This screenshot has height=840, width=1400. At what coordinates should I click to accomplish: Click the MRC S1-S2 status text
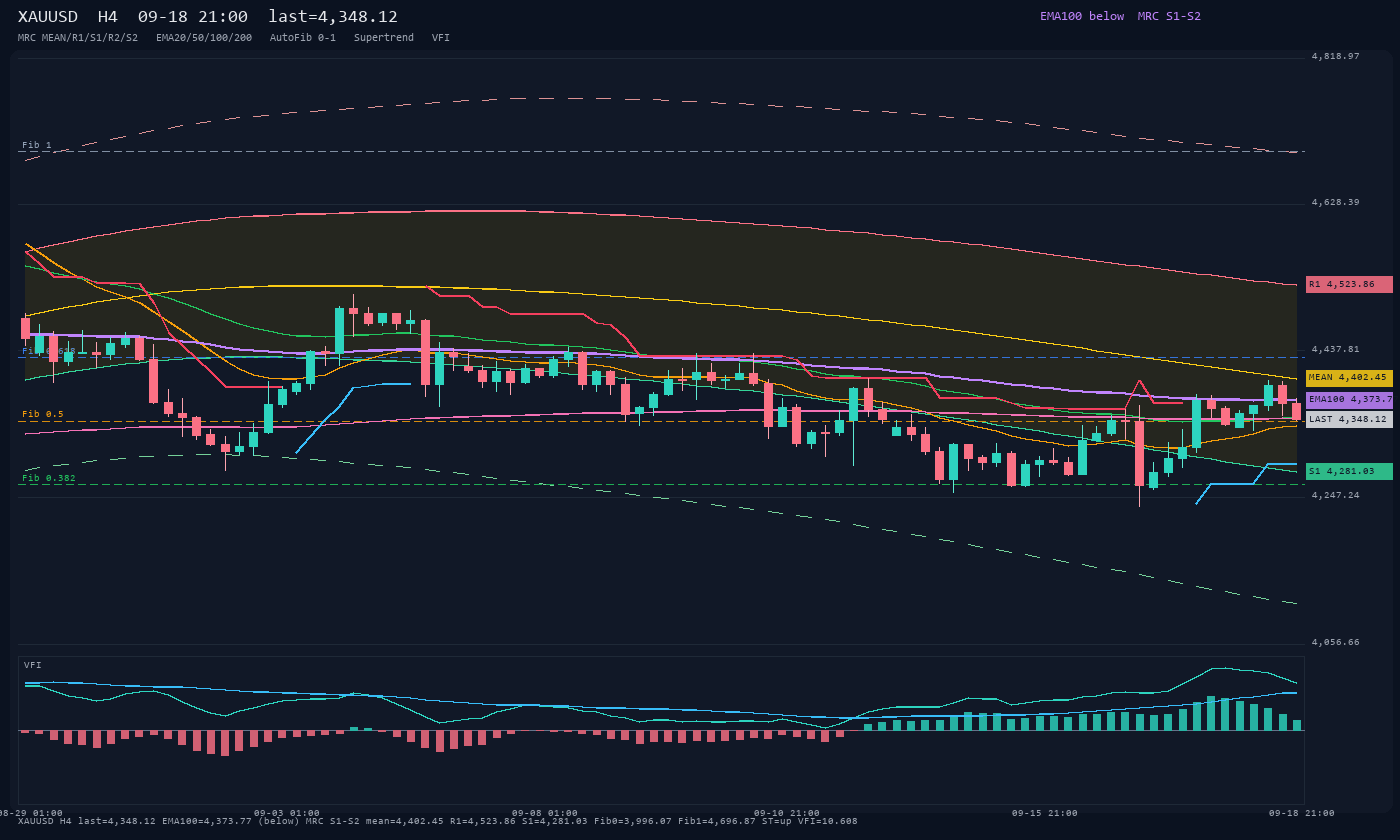click(x=1169, y=16)
